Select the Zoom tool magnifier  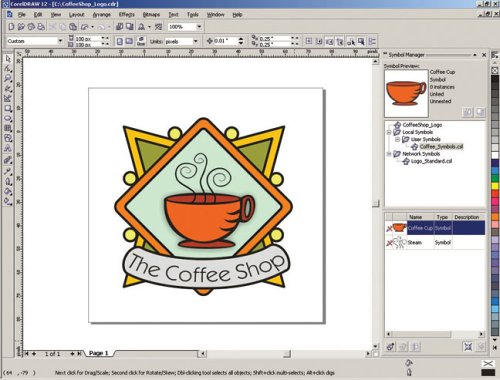[8, 79]
